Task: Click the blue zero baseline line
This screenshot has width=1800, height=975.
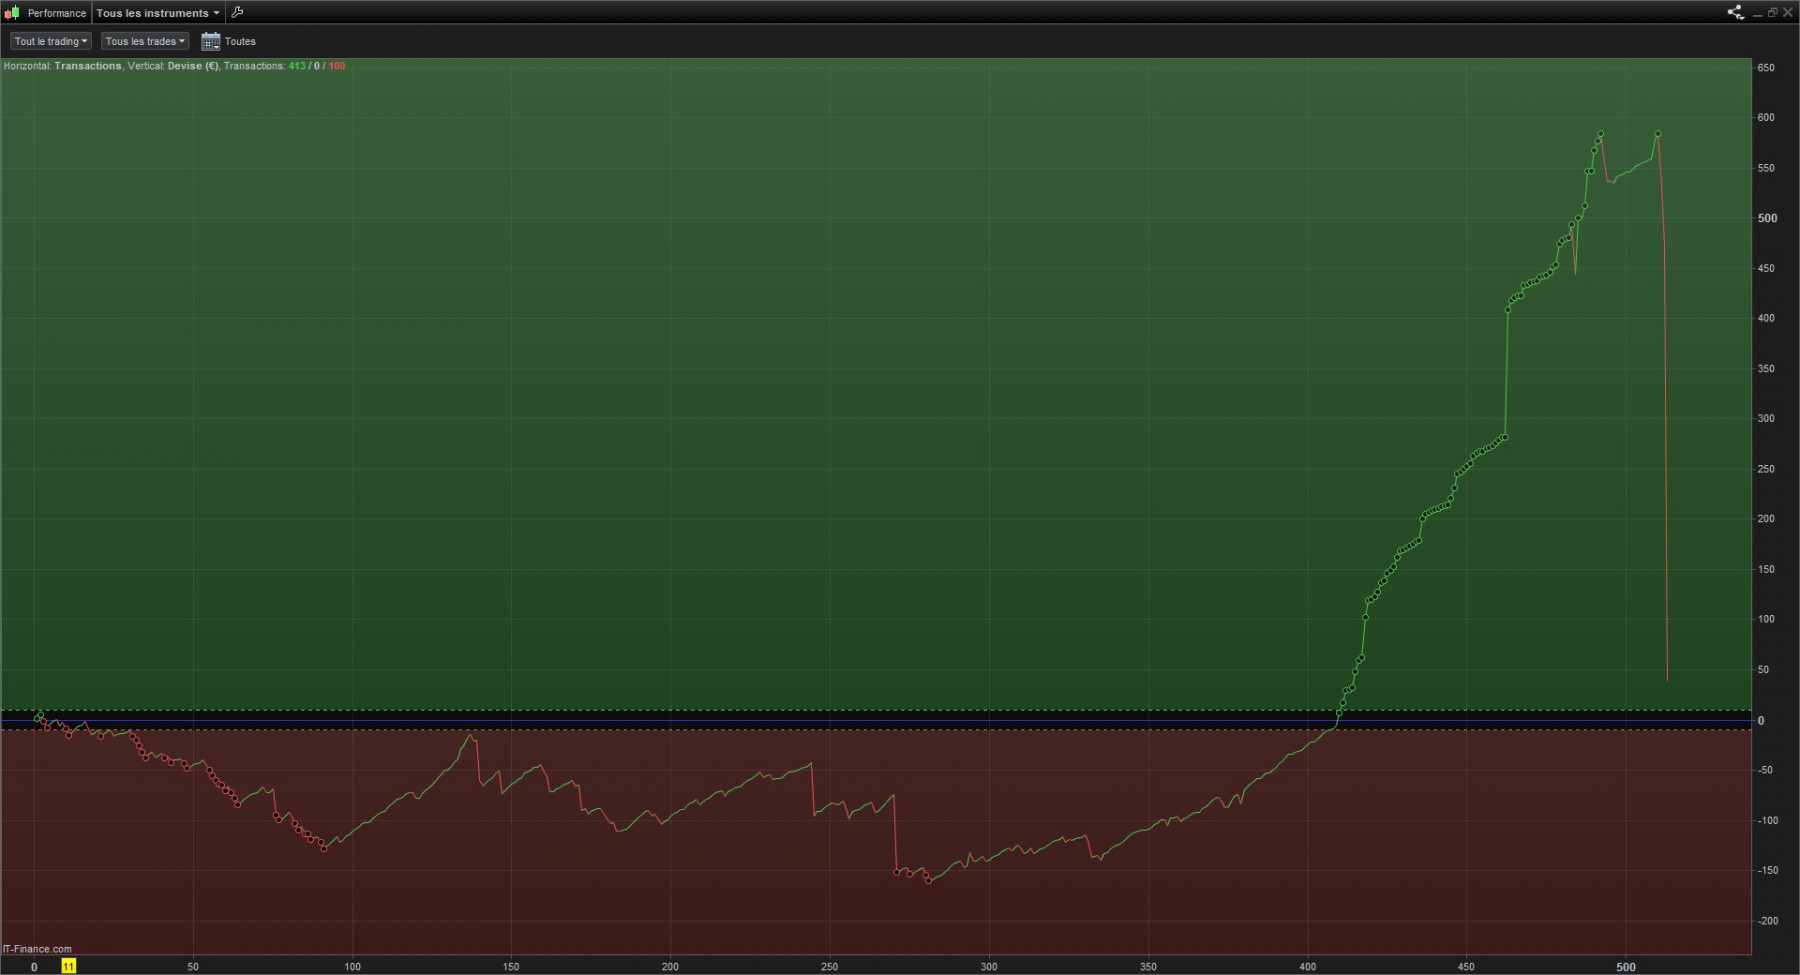Action: (x=876, y=720)
